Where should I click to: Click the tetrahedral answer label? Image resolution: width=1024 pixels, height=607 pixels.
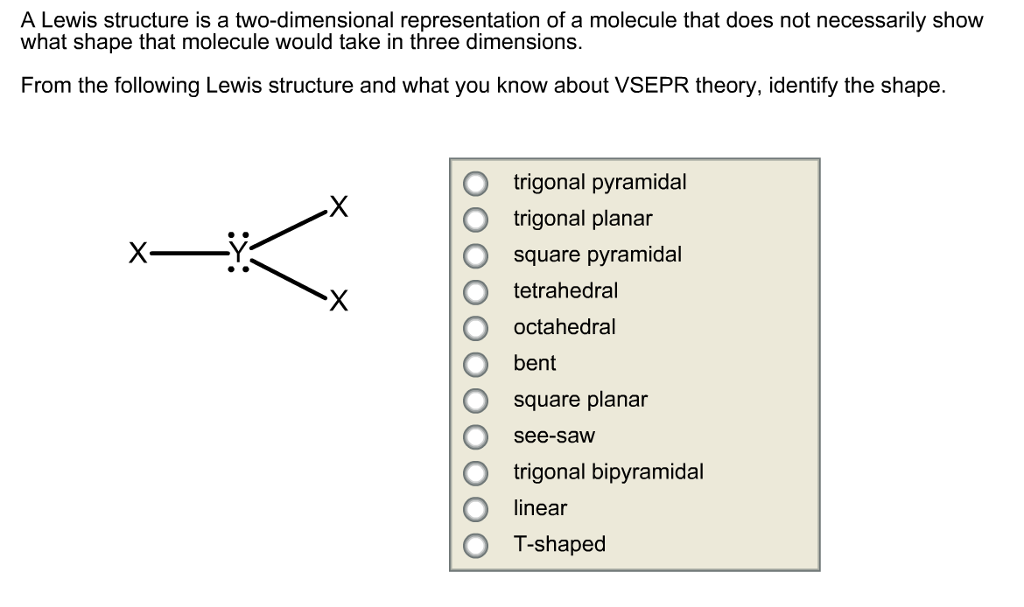click(566, 291)
